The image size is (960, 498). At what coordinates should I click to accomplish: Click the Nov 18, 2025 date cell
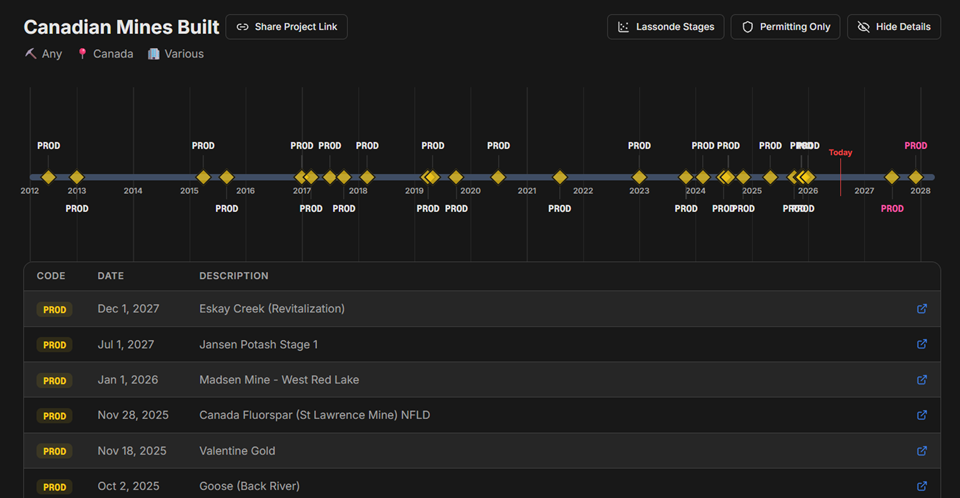click(x=132, y=451)
